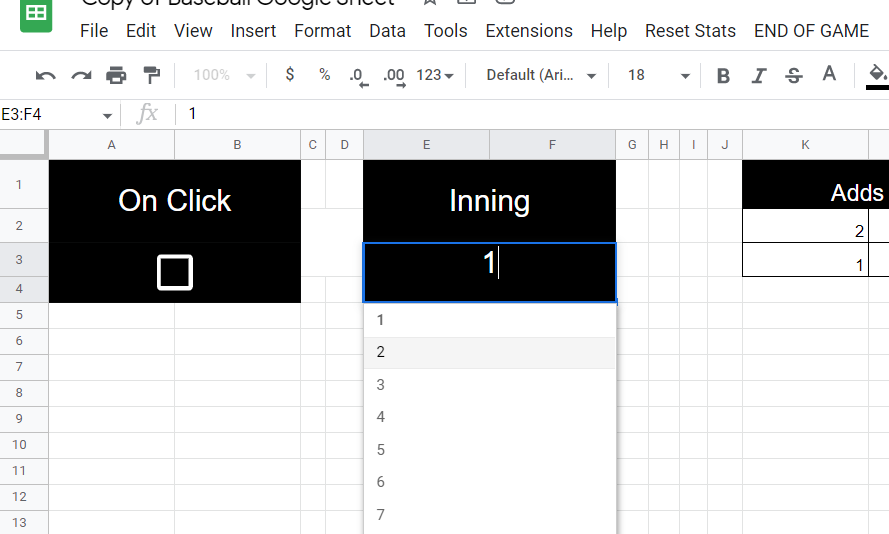Click the formula bar input
The height and width of the screenshot is (534, 889).
(x=533, y=114)
